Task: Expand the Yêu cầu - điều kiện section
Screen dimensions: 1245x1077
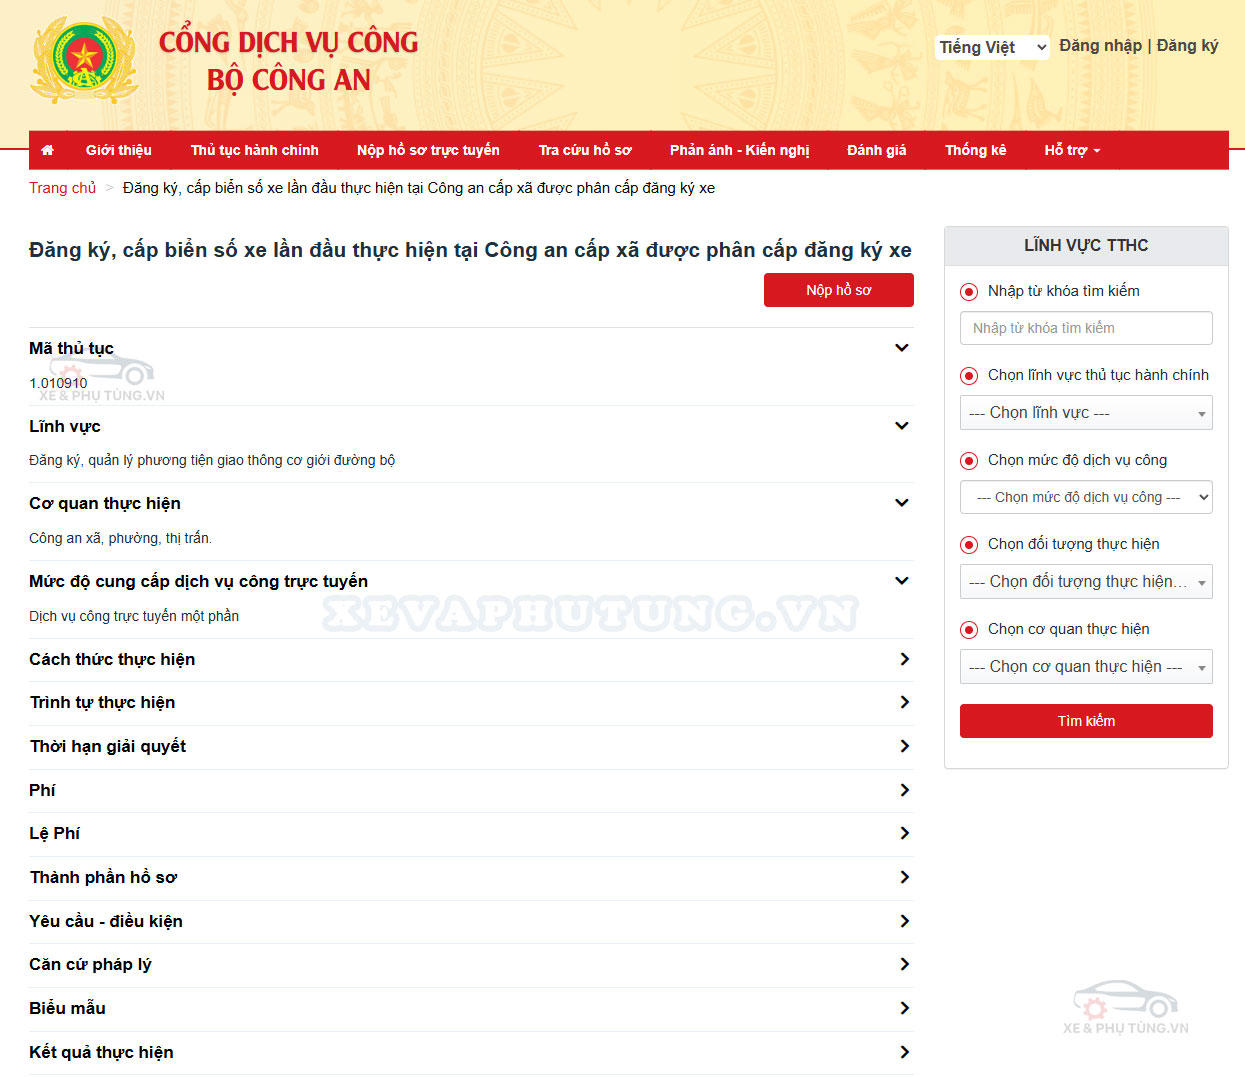Action: (x=471, y=921)
